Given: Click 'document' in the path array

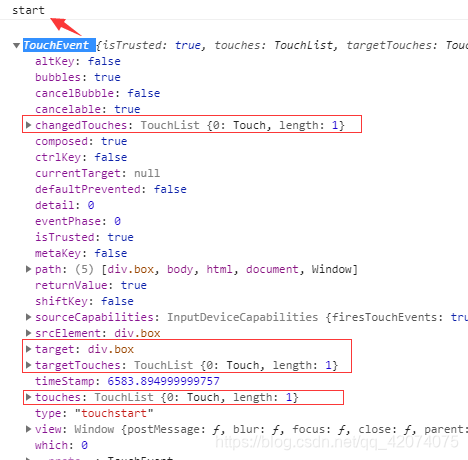Looking at the screenshot, I should coord(272,269).
